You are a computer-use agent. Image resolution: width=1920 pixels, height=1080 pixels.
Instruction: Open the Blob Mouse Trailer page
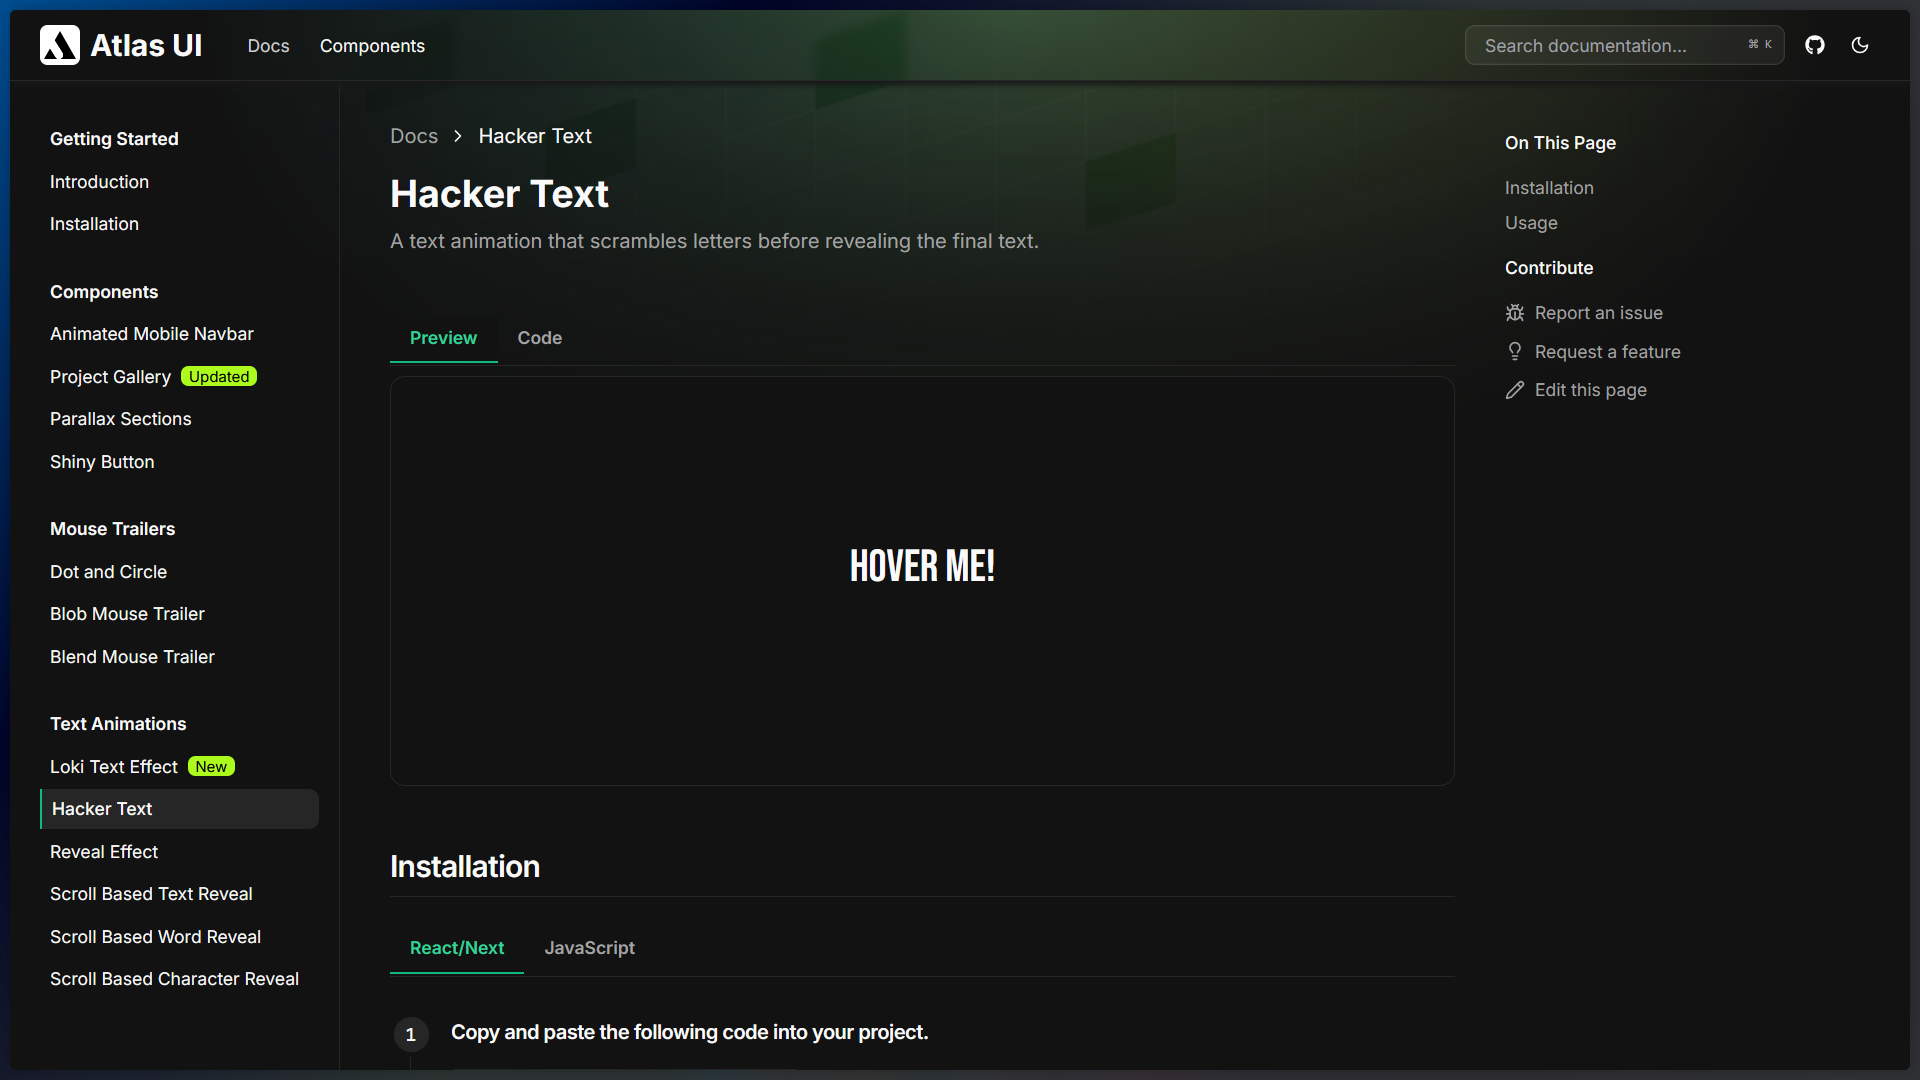[x=127, y=614]
